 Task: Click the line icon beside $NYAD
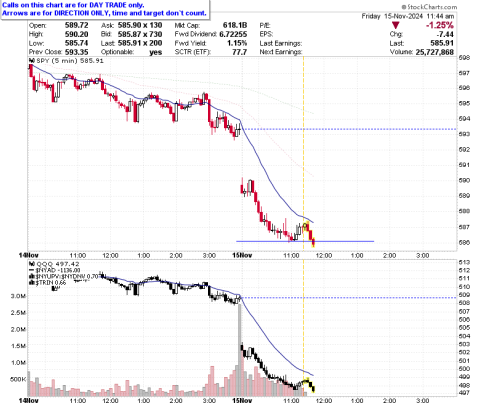32,270
